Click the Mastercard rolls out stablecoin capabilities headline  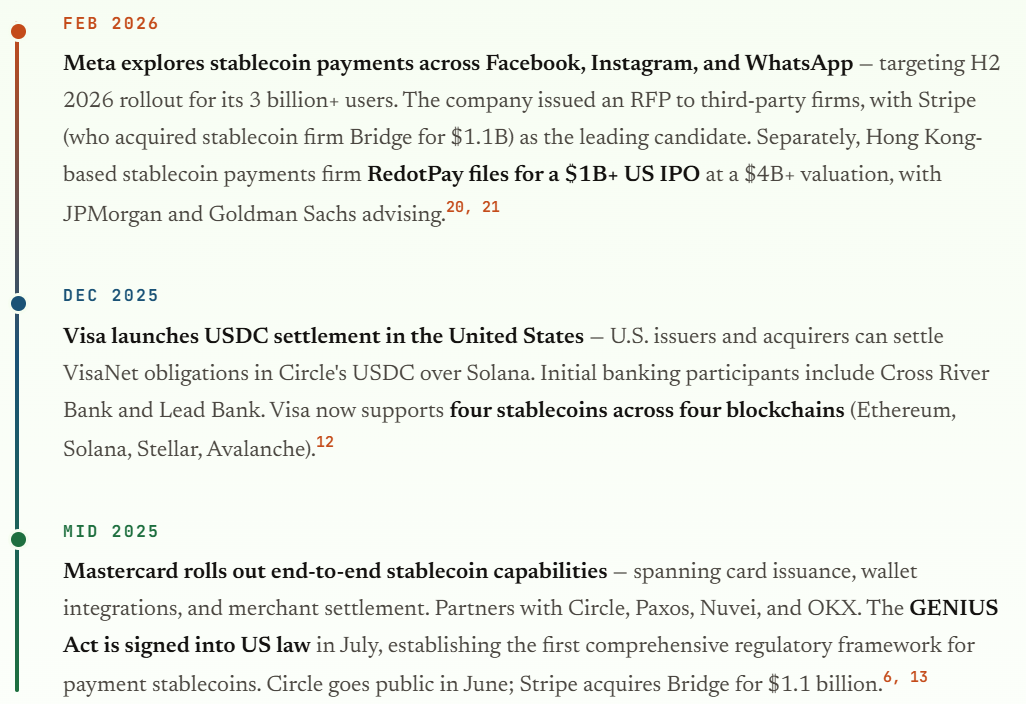pyautogui.click(x=335, y=572)
